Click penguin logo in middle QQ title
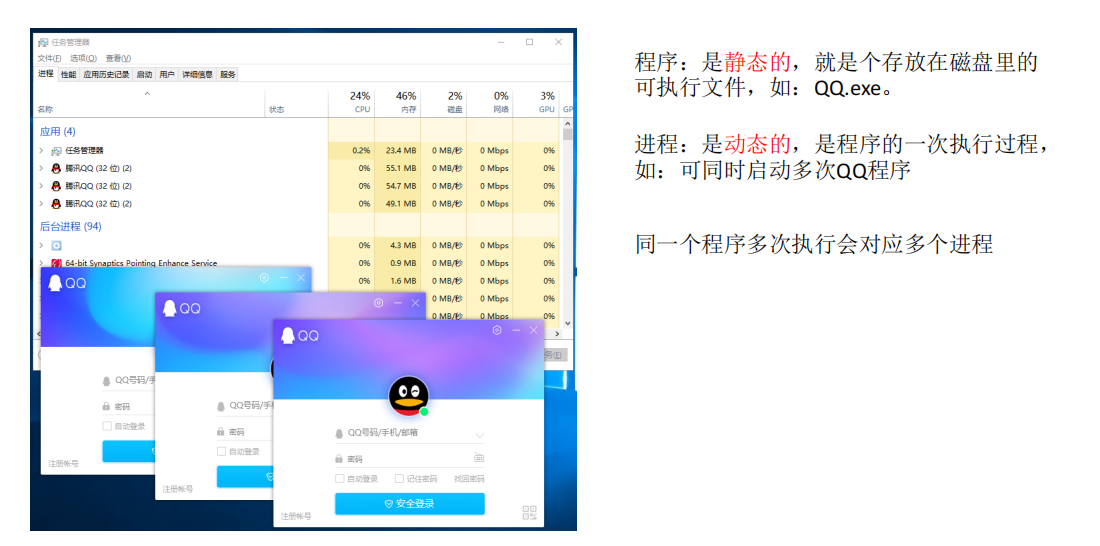Viewport: 1100px width, 546px height. (169, 308)
